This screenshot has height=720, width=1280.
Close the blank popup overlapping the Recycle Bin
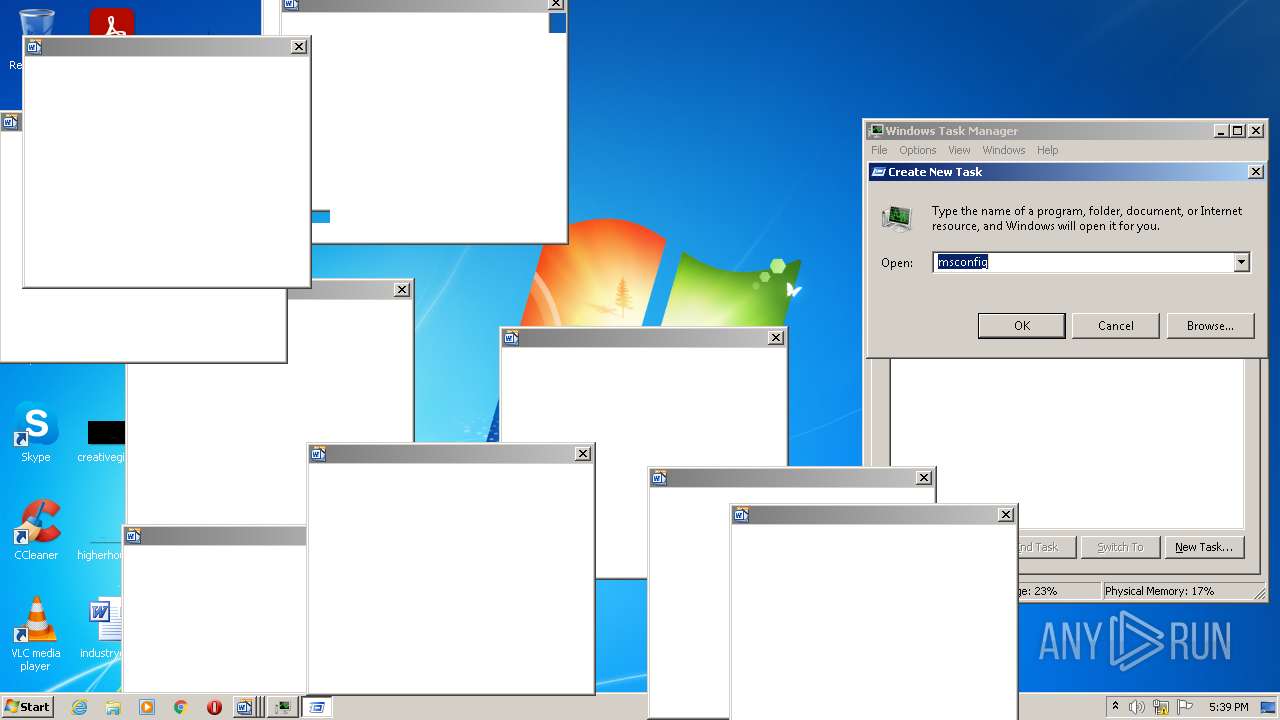(299, 46)
